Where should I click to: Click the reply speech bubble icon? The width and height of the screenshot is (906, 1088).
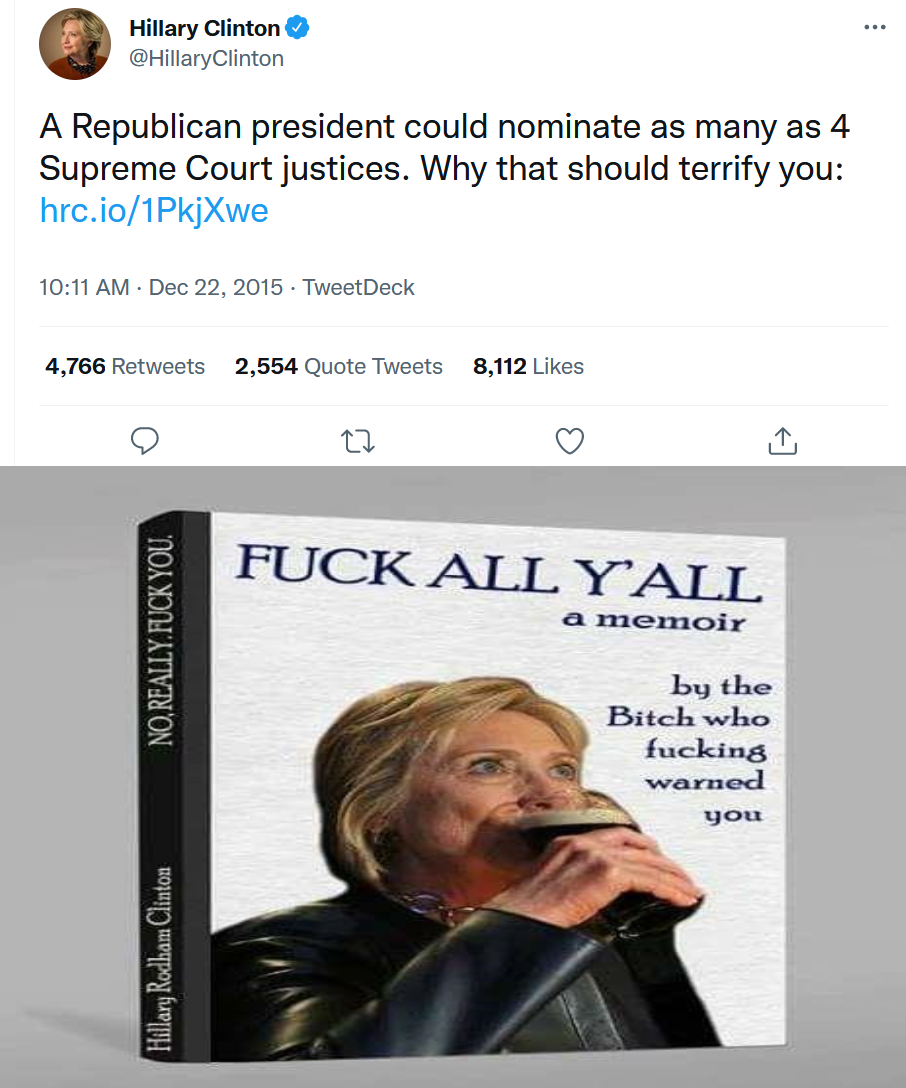coord(146,440)
